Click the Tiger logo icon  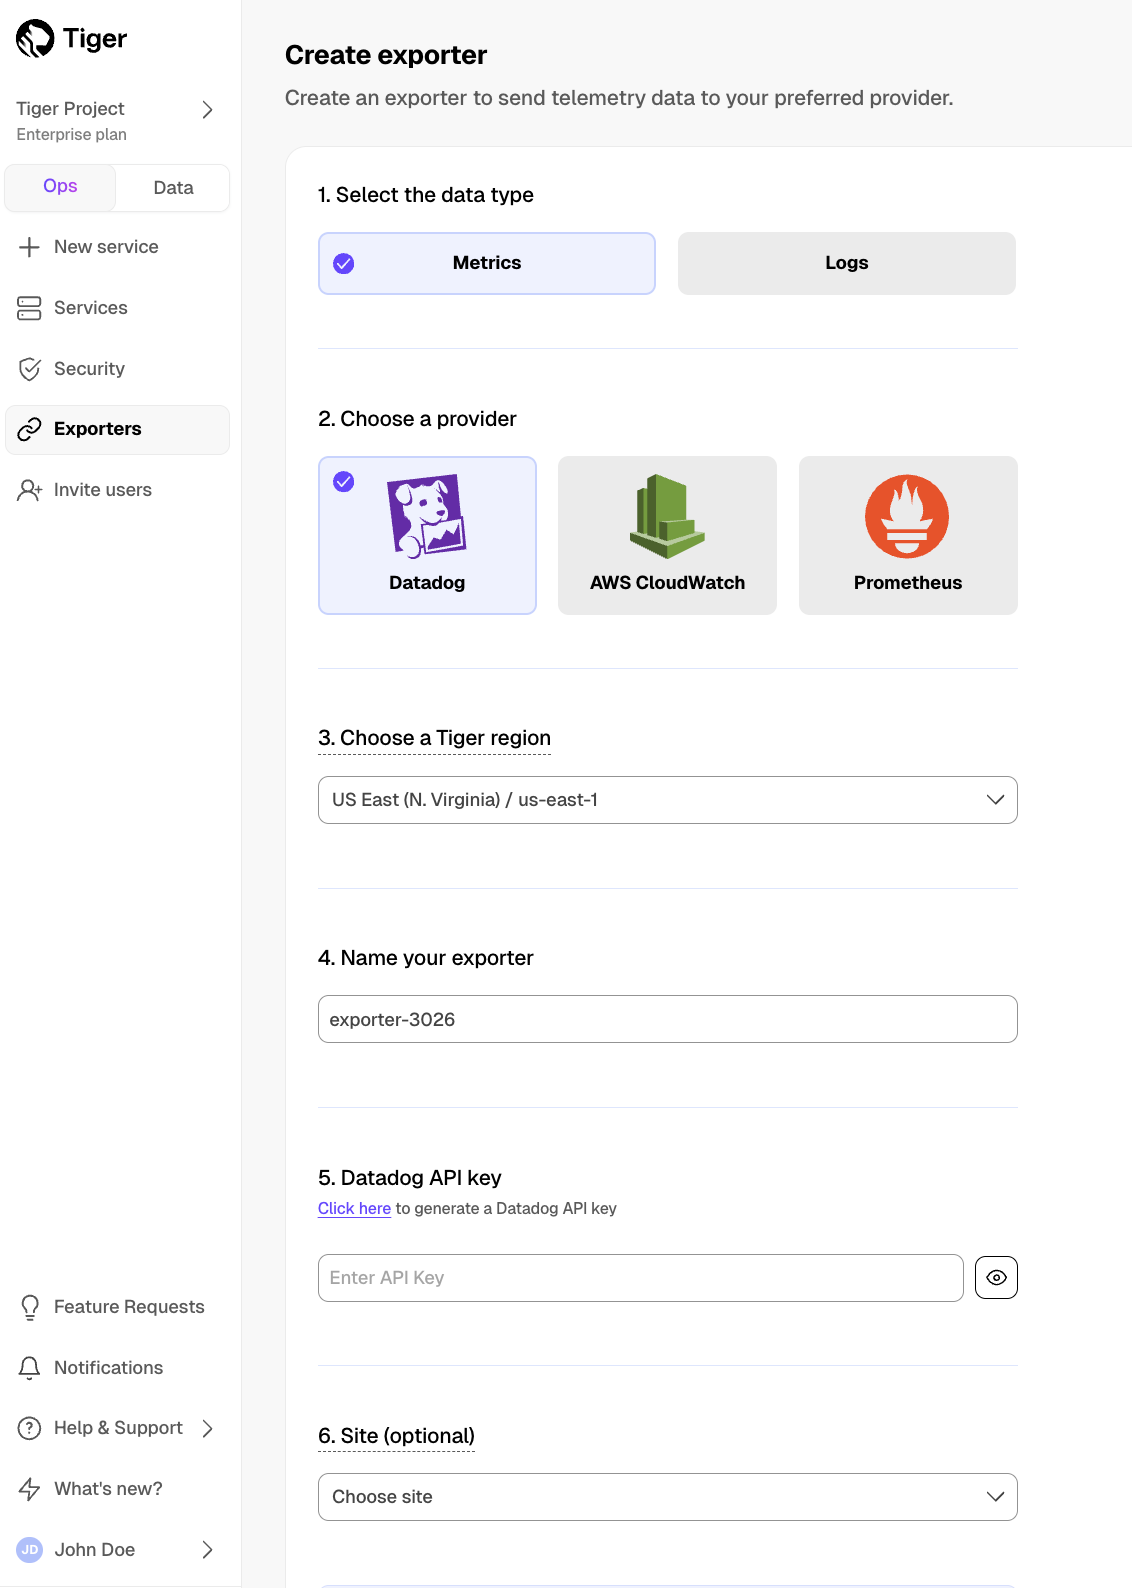click(35, 39)
